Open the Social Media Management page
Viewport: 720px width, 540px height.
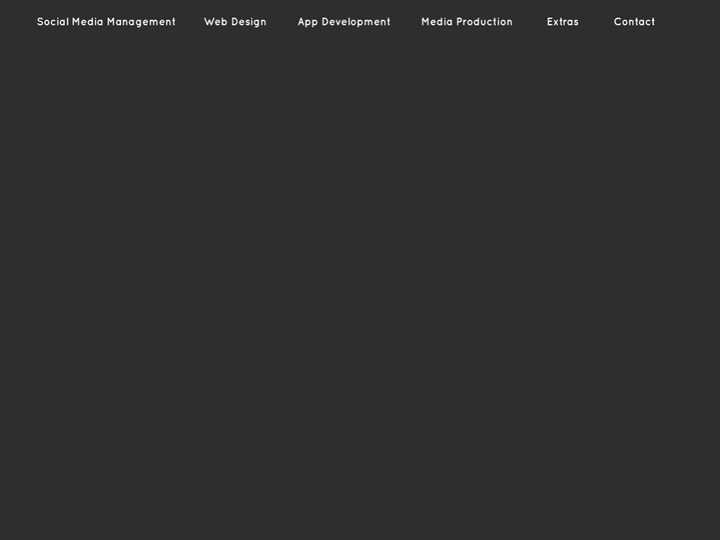pyautogui.click(x=106, y=22)
